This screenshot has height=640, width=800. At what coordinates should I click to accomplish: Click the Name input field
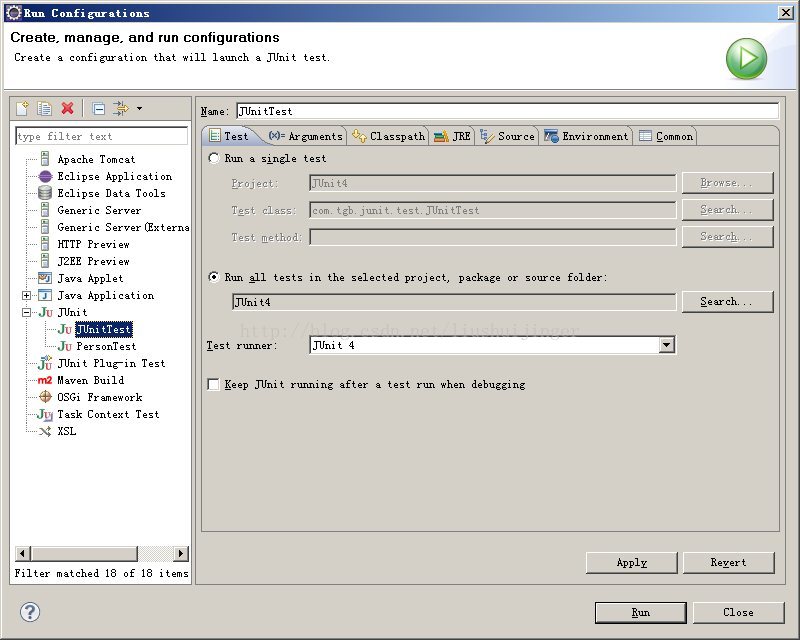(x=508, y=111)
